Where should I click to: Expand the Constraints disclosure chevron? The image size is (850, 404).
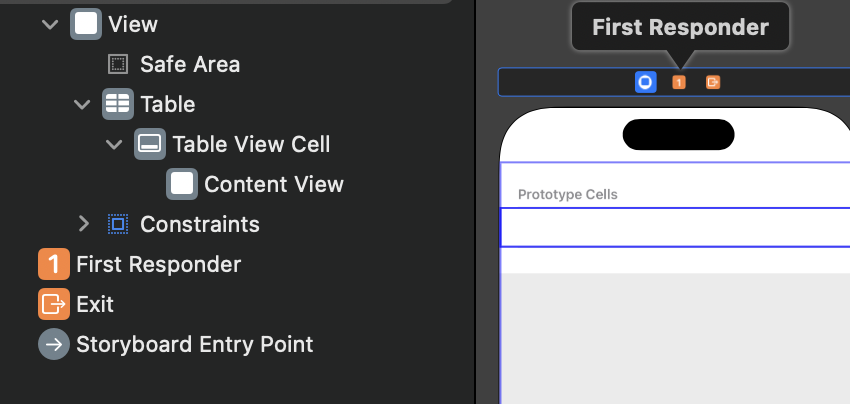pyautogui.click(x=83, y=224)
